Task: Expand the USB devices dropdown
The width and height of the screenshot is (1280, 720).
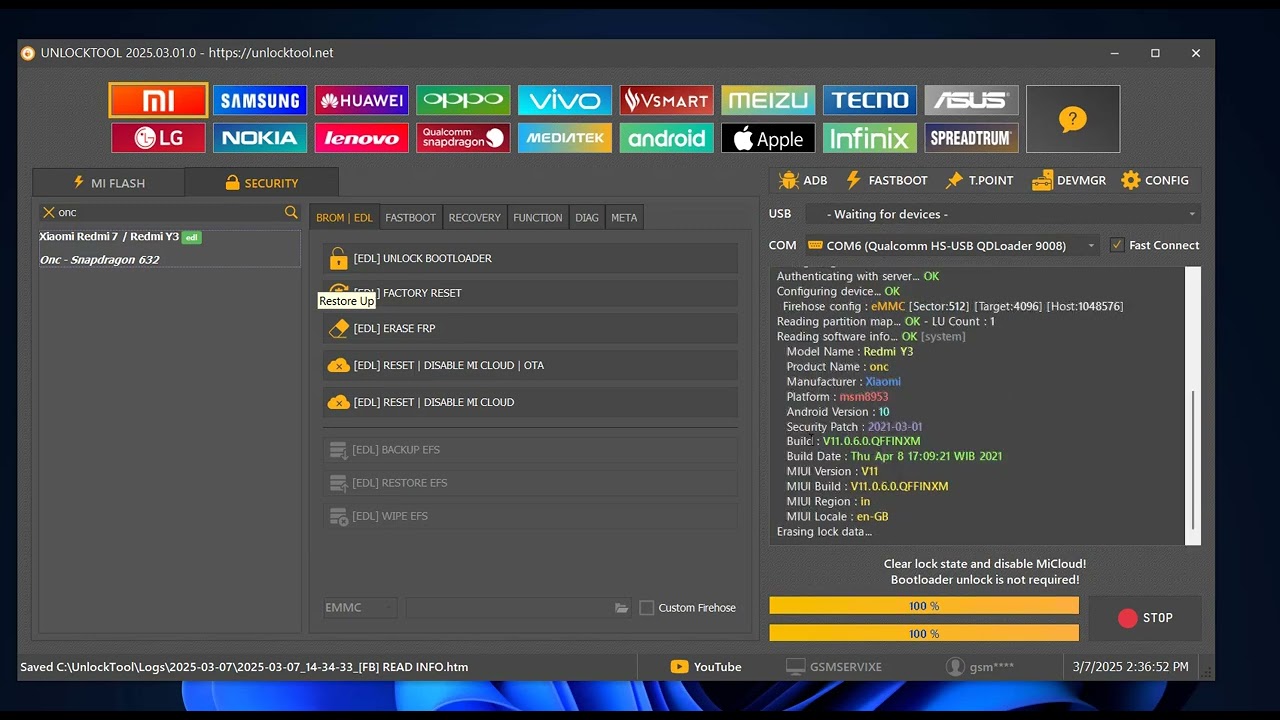Action: click(x=1002, y=214)
